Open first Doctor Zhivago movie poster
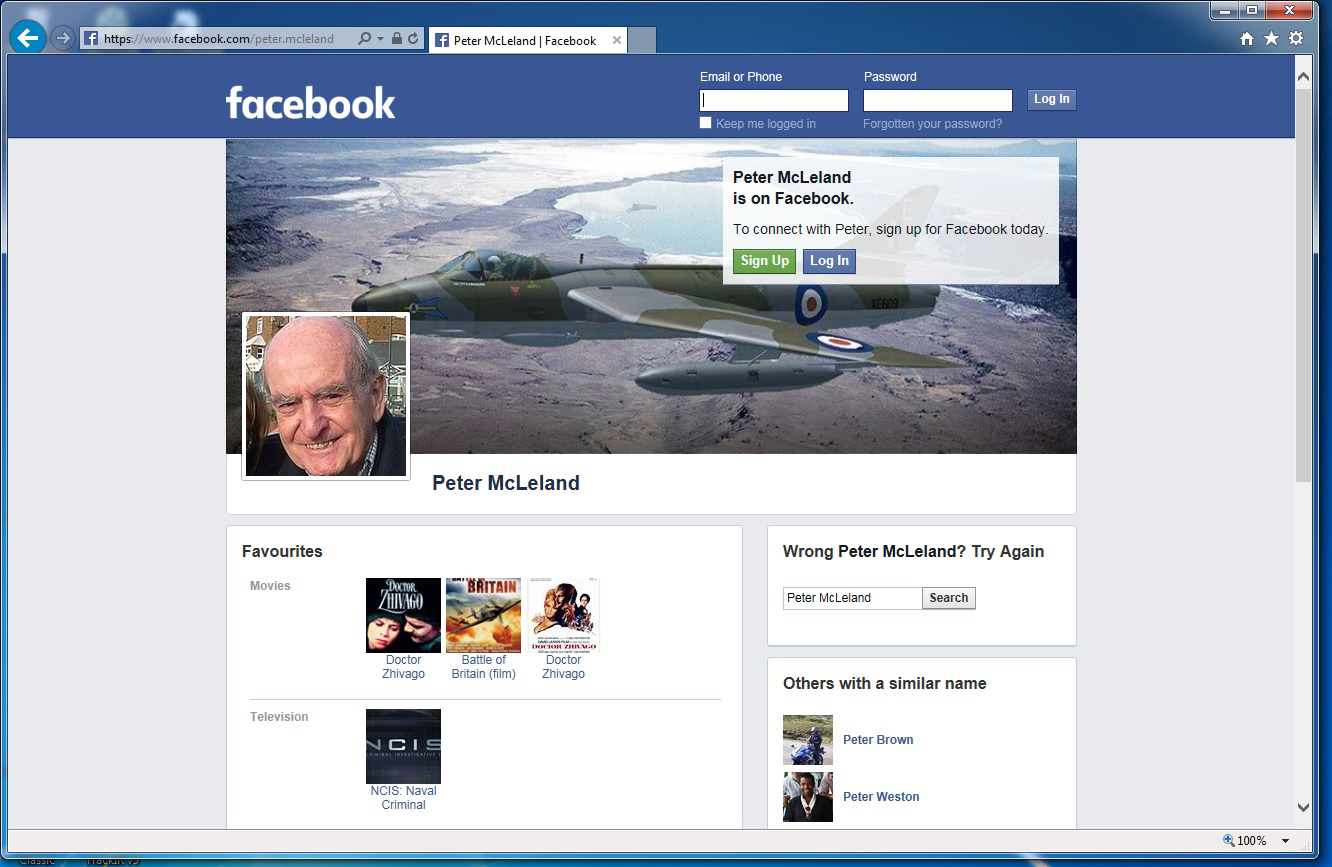1332x867 pixels. tap(403, 615)
